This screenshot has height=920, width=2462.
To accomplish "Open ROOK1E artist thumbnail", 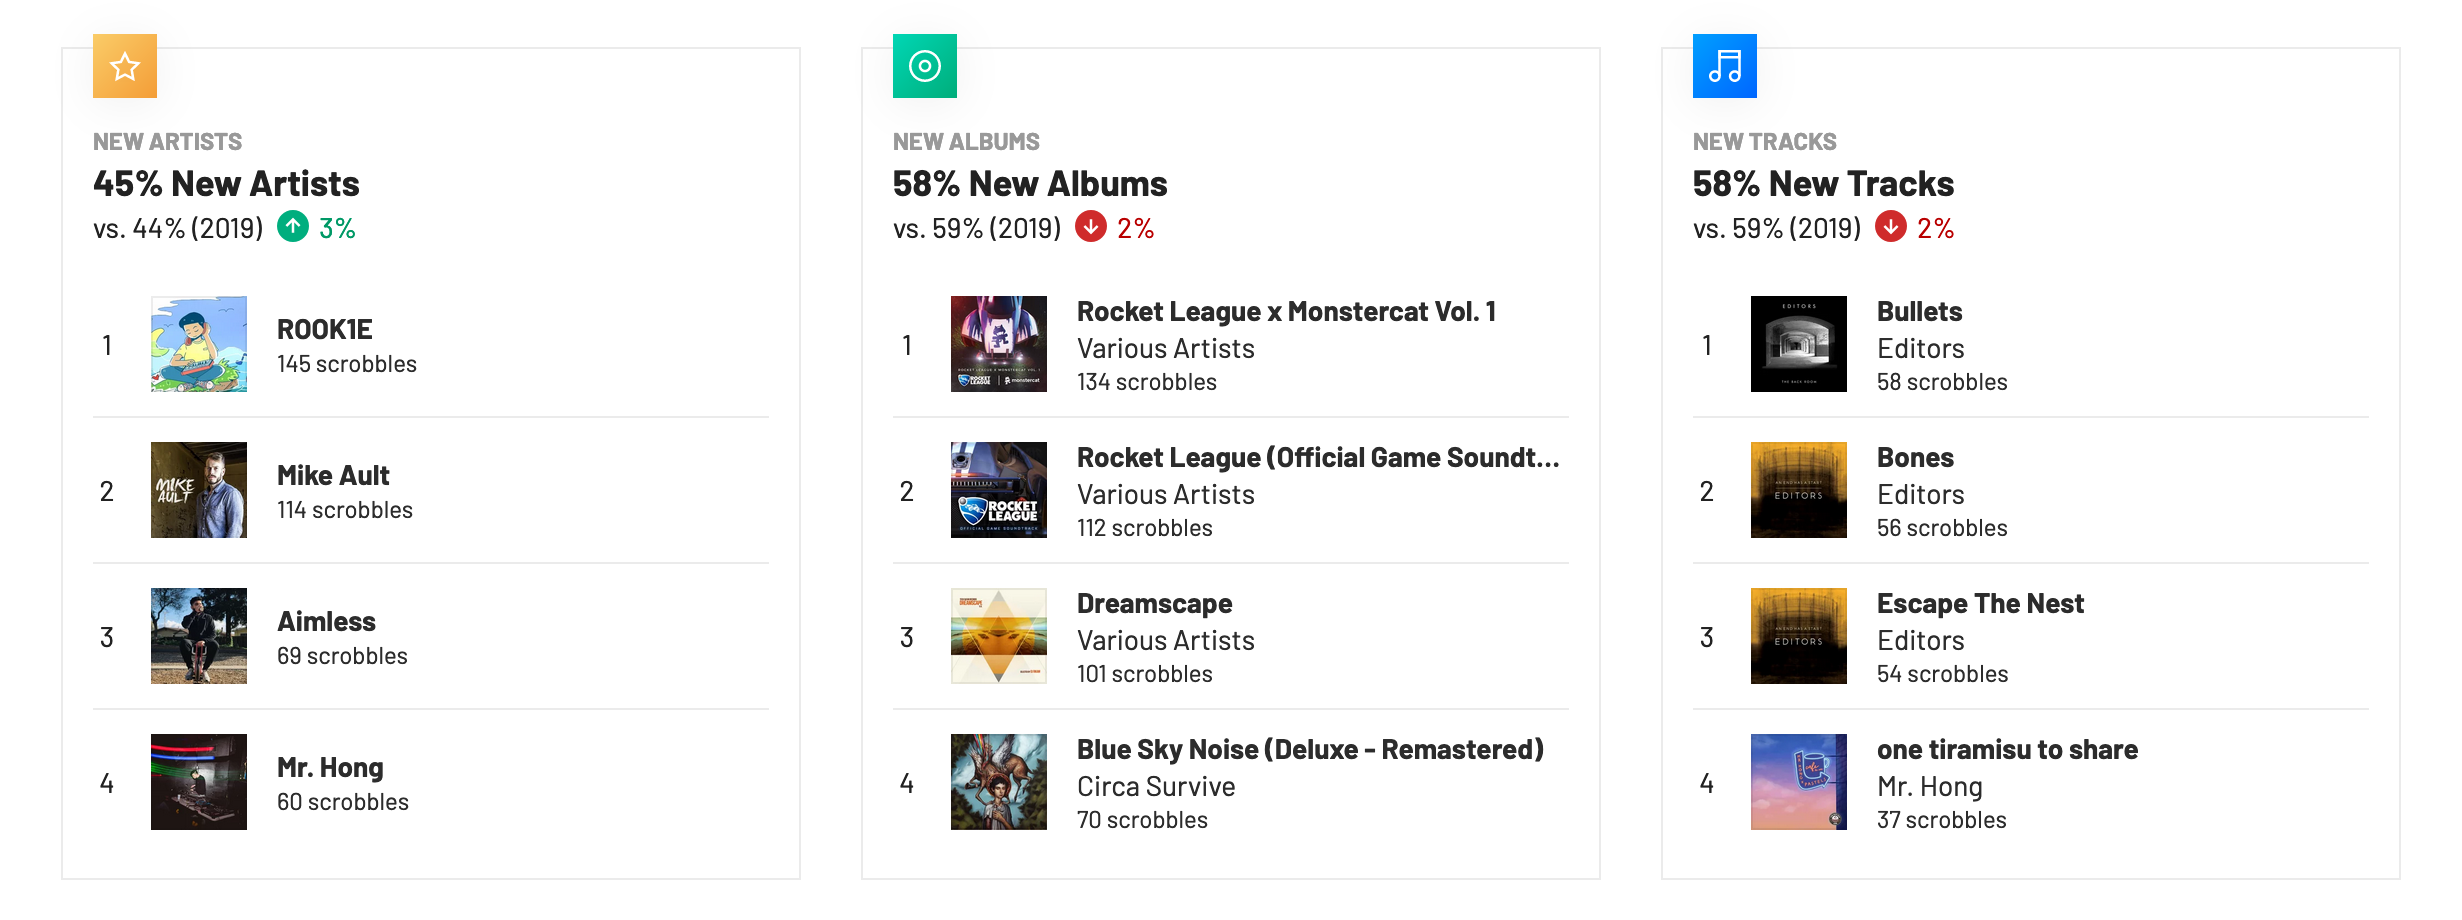I will click(199, 344).
